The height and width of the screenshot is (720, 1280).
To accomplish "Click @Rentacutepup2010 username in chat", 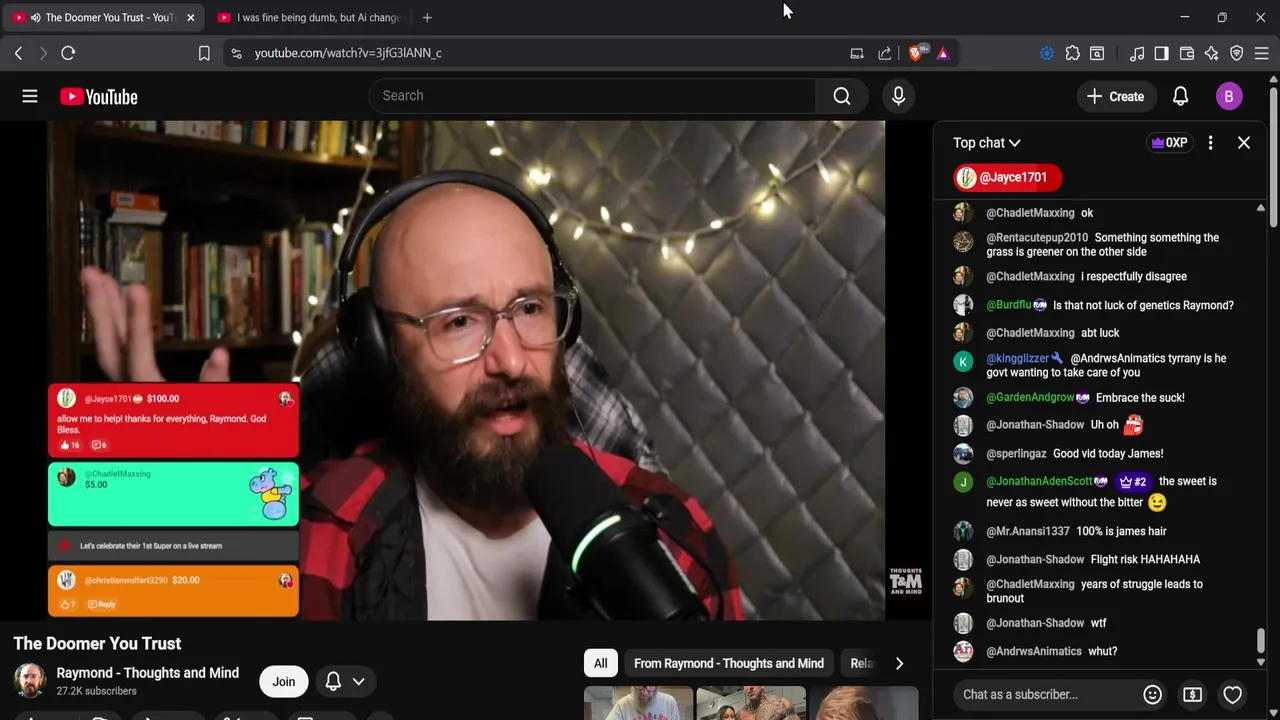I will pyautogui.click(x=1037, y=238).
